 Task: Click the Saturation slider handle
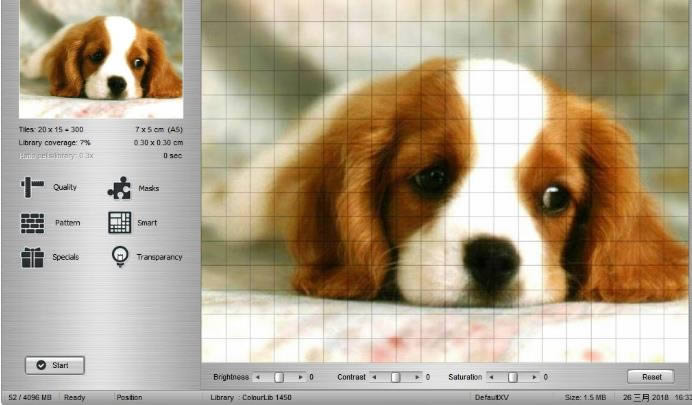click(x=513, y=377)
